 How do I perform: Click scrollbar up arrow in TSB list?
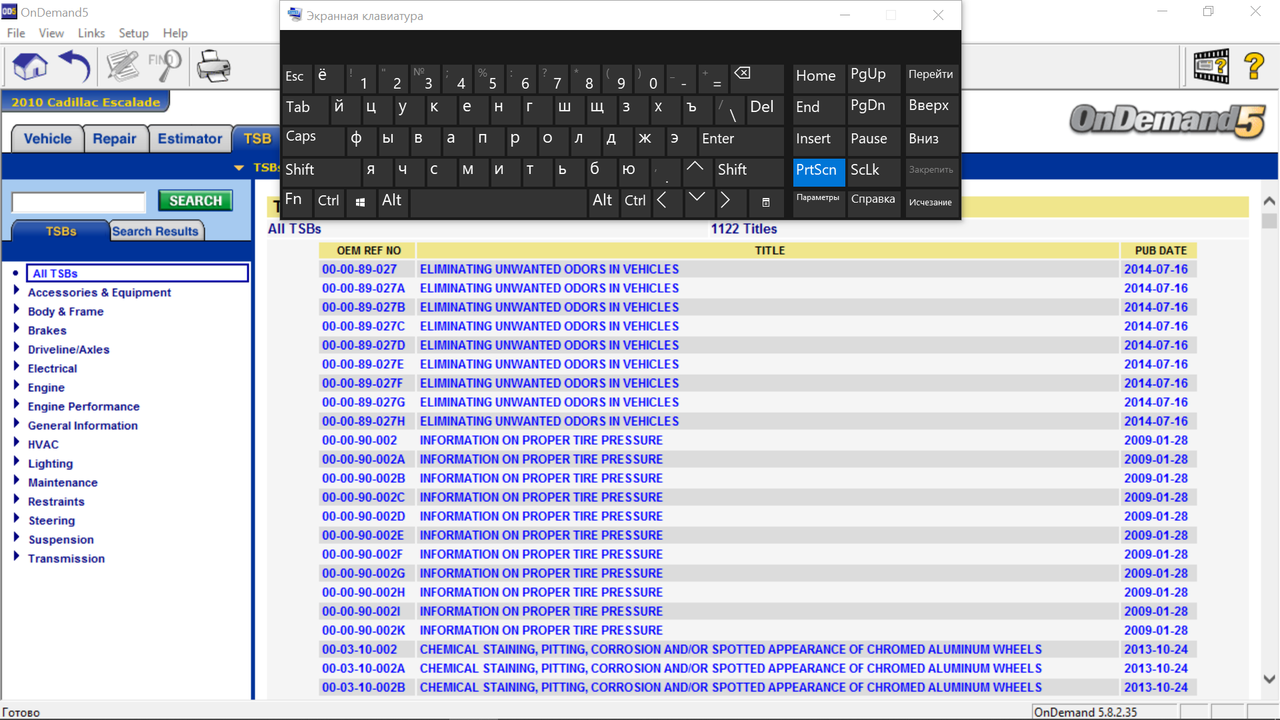(x=1269, y=202)
